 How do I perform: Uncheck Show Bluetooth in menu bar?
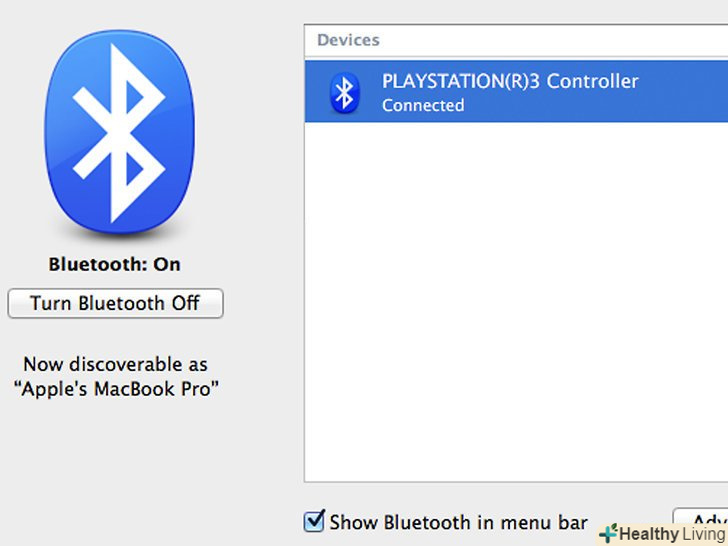314,521
